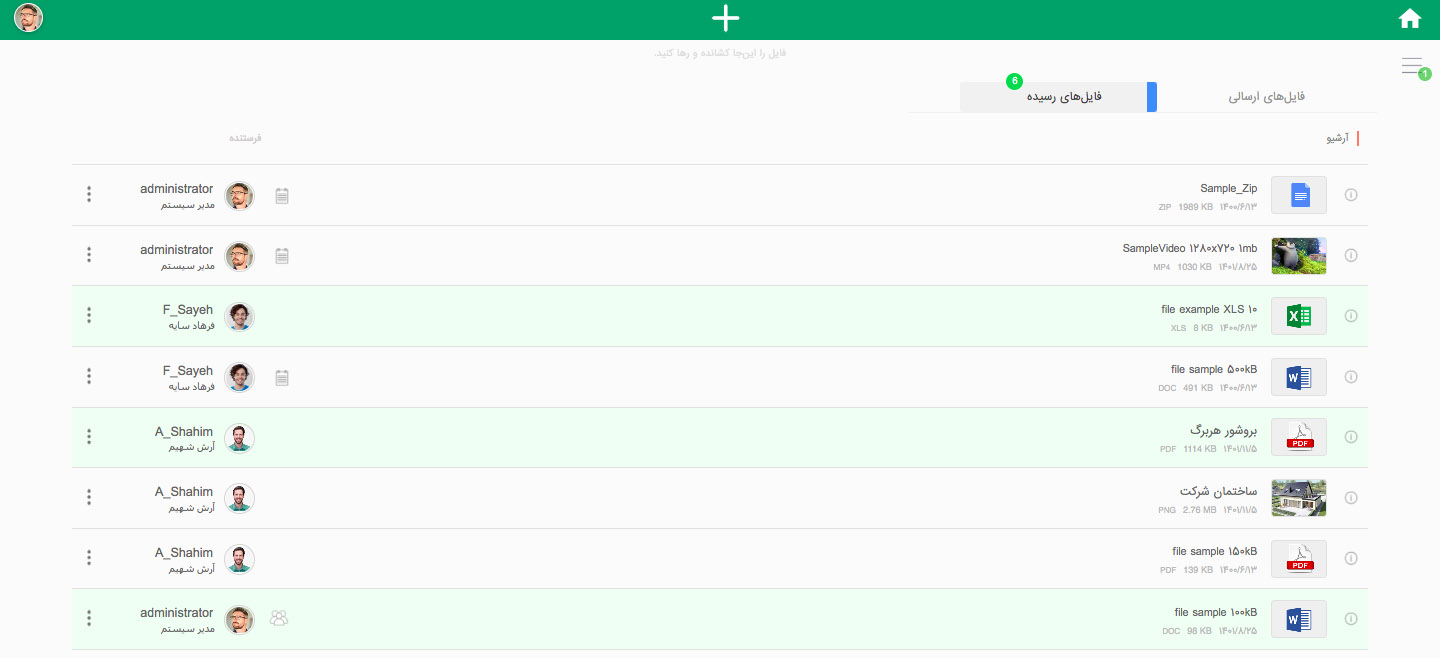Click the note icon on file sample 500kB row
The width and height of the screenshot is (1440, 658).
[x=282, y=378]
